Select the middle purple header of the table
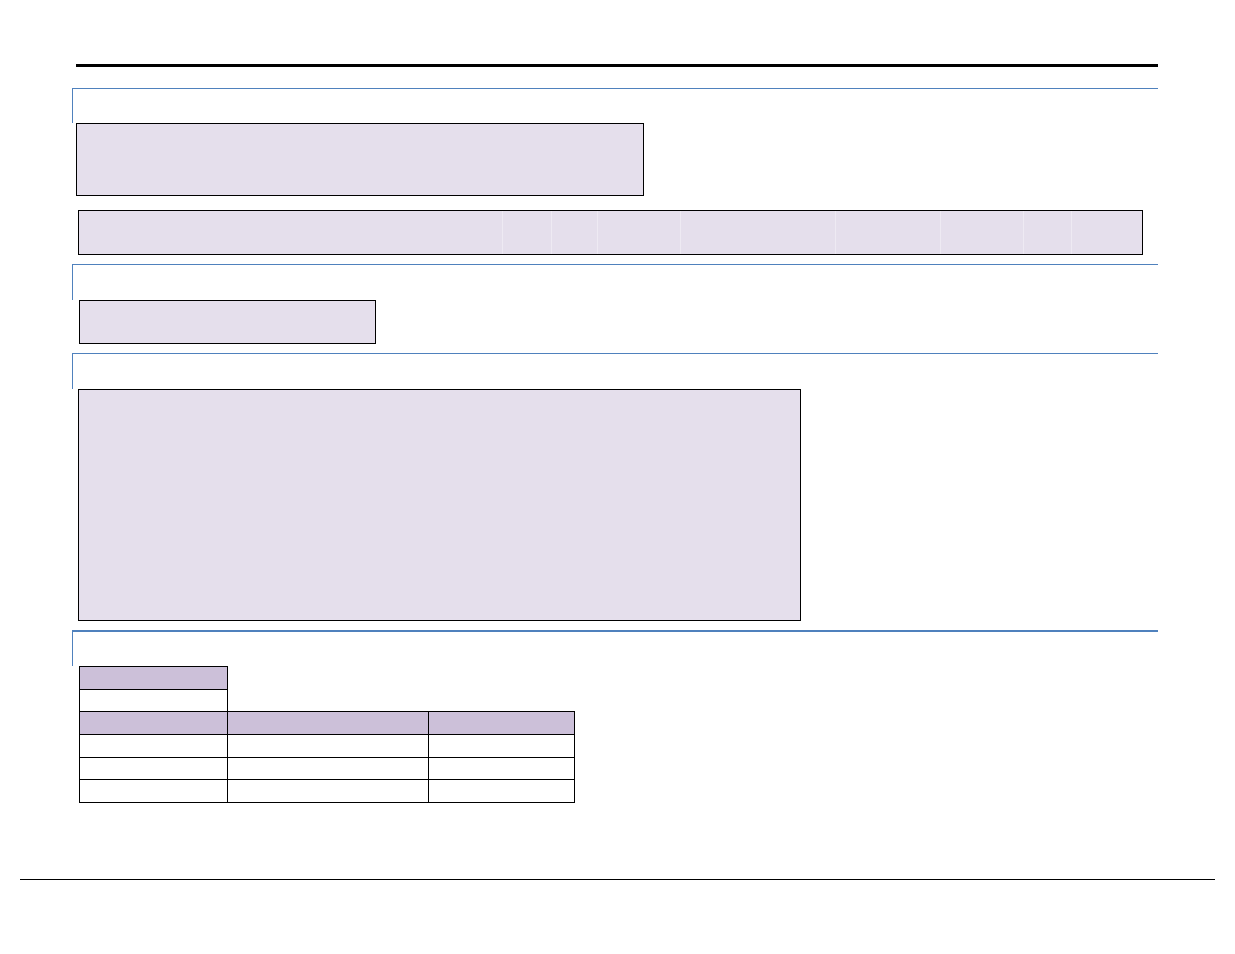Screen dimensions: 1235x954 coord(328,723)
